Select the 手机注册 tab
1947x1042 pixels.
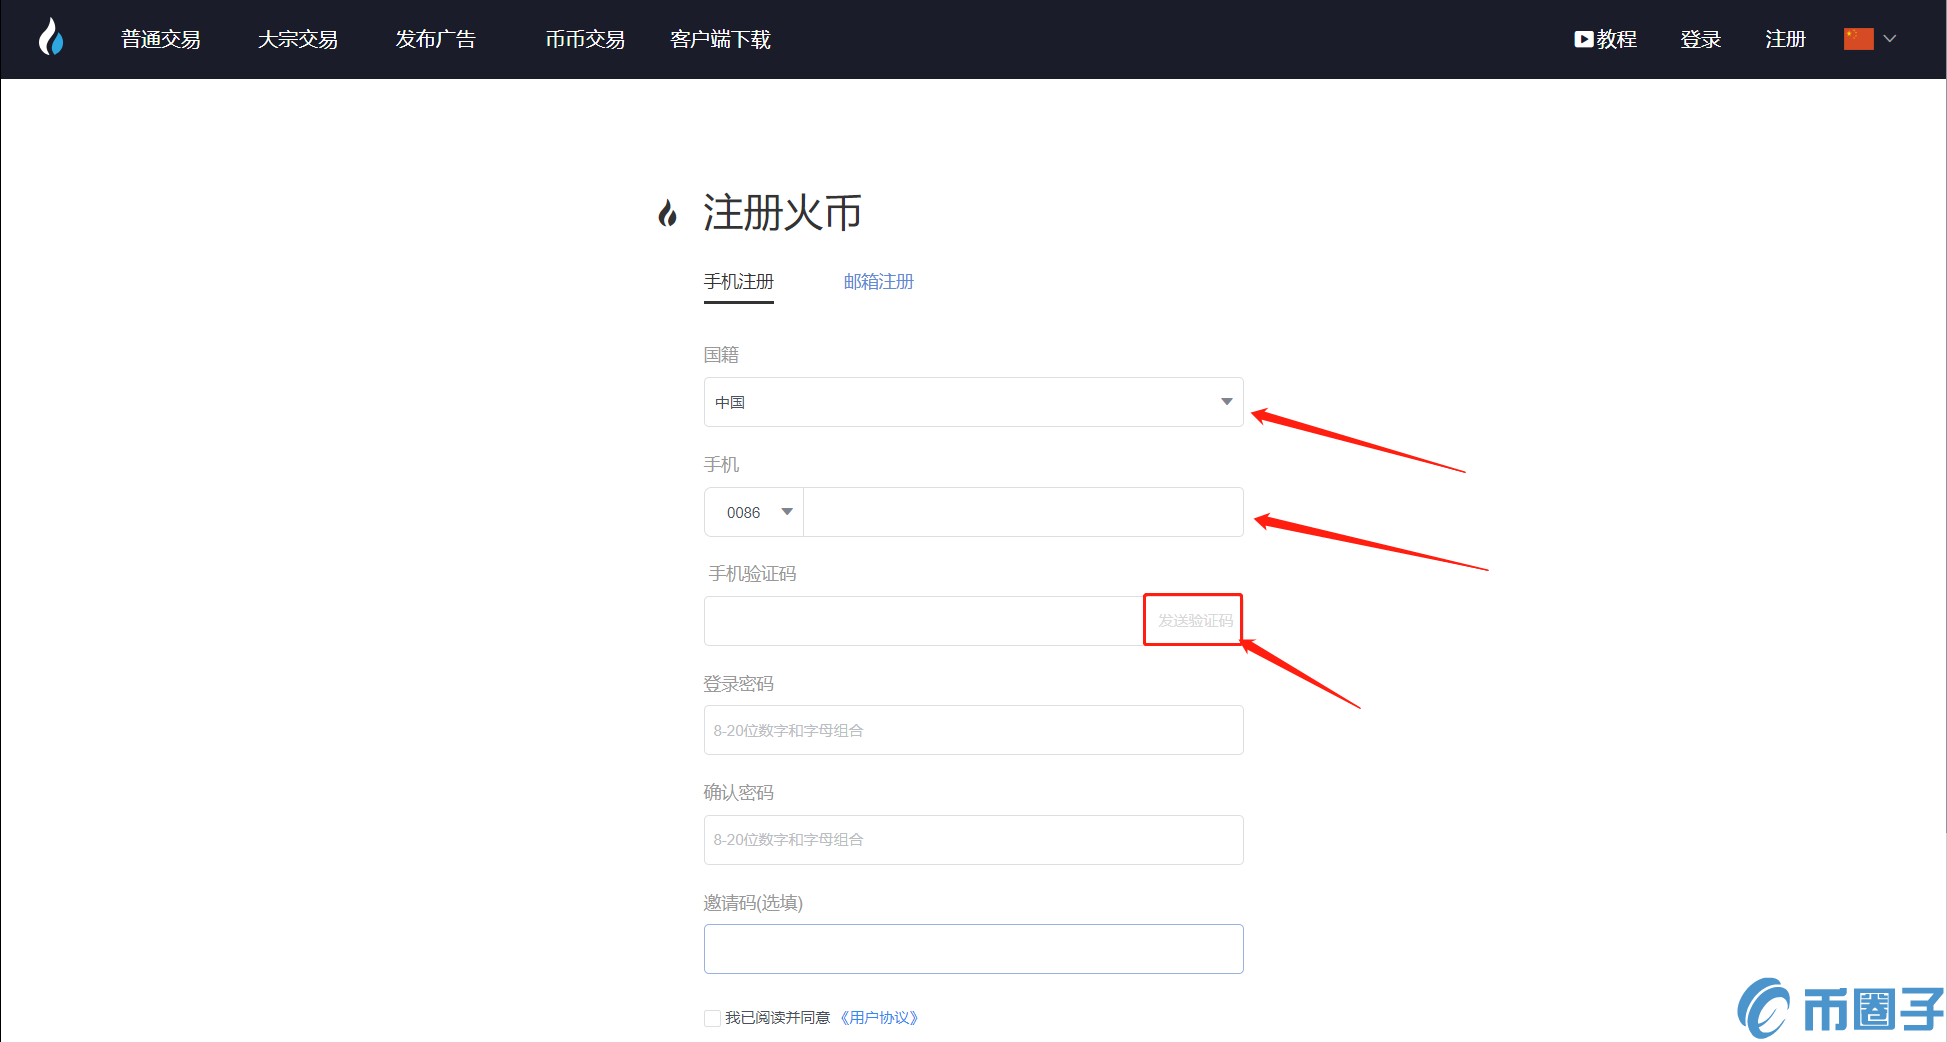(738, 282)
